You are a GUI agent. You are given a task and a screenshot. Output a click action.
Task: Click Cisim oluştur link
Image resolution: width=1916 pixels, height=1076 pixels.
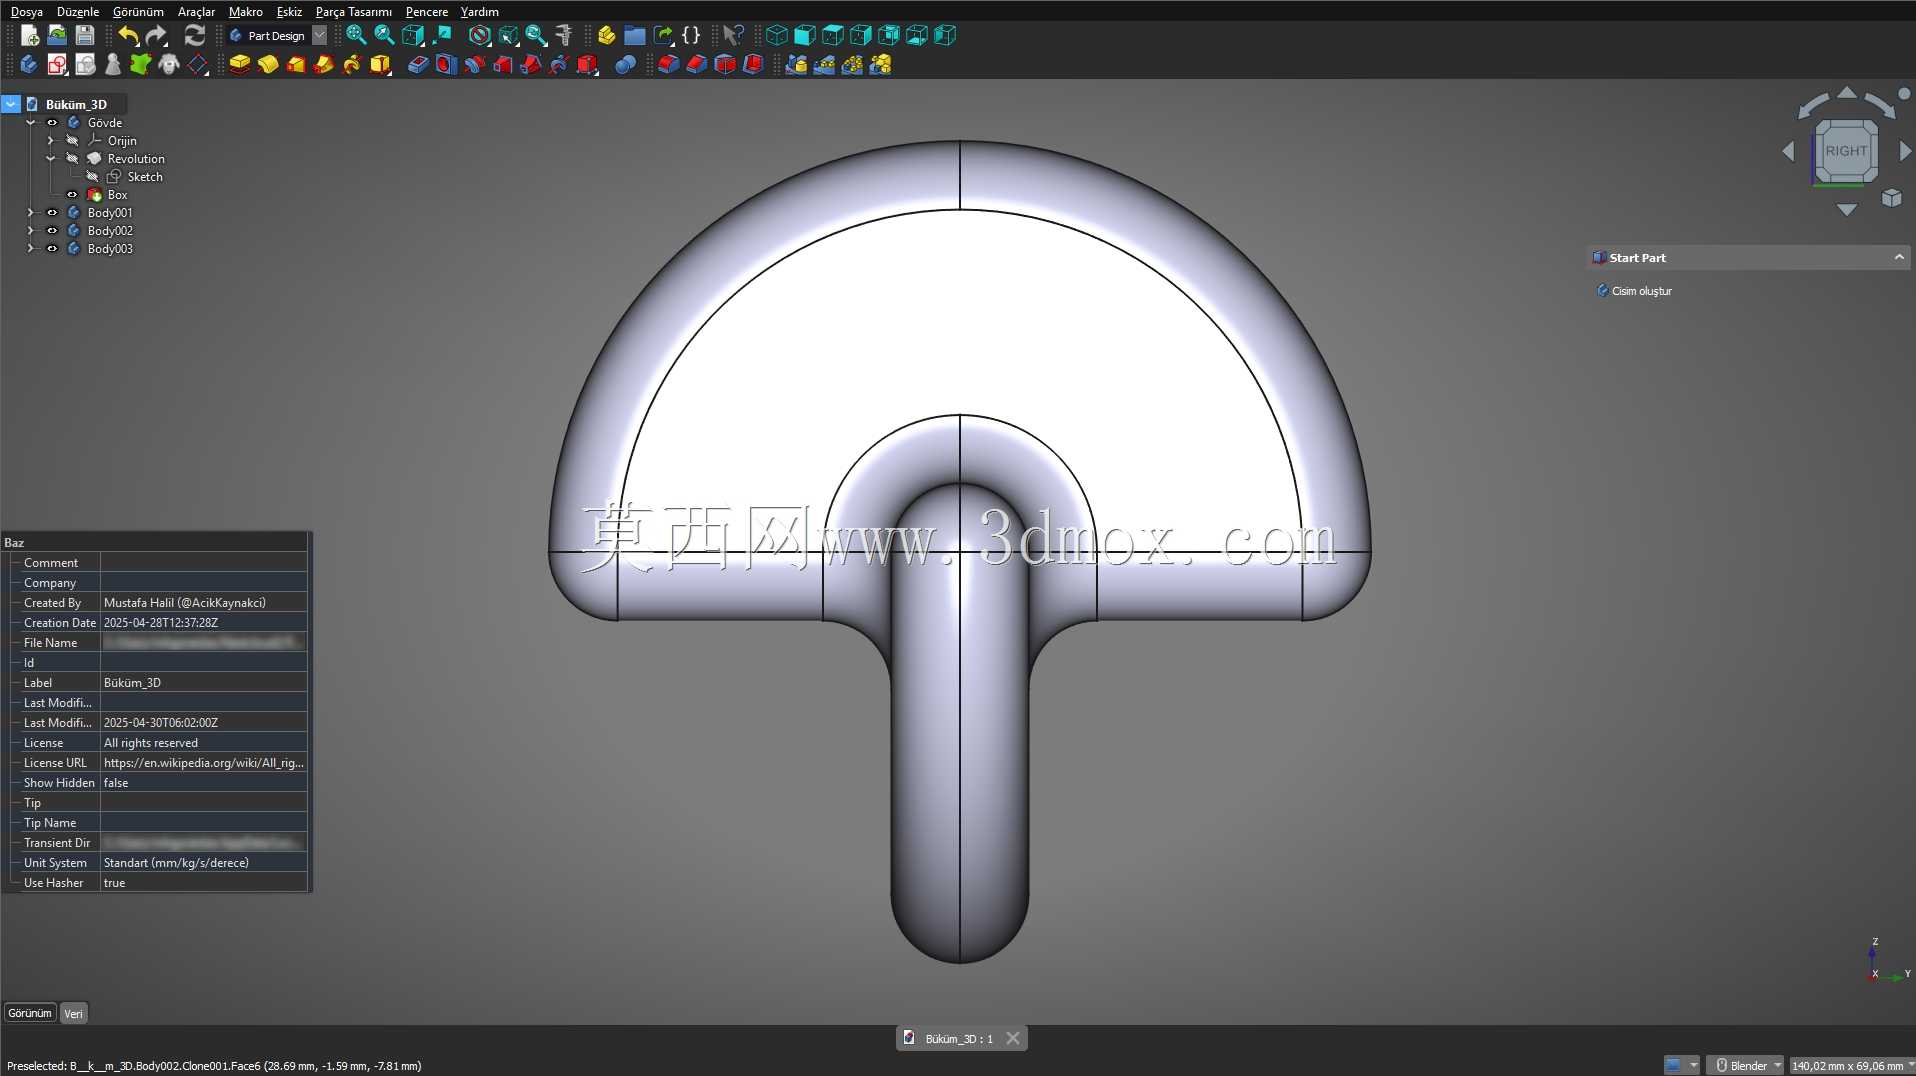1641,291
